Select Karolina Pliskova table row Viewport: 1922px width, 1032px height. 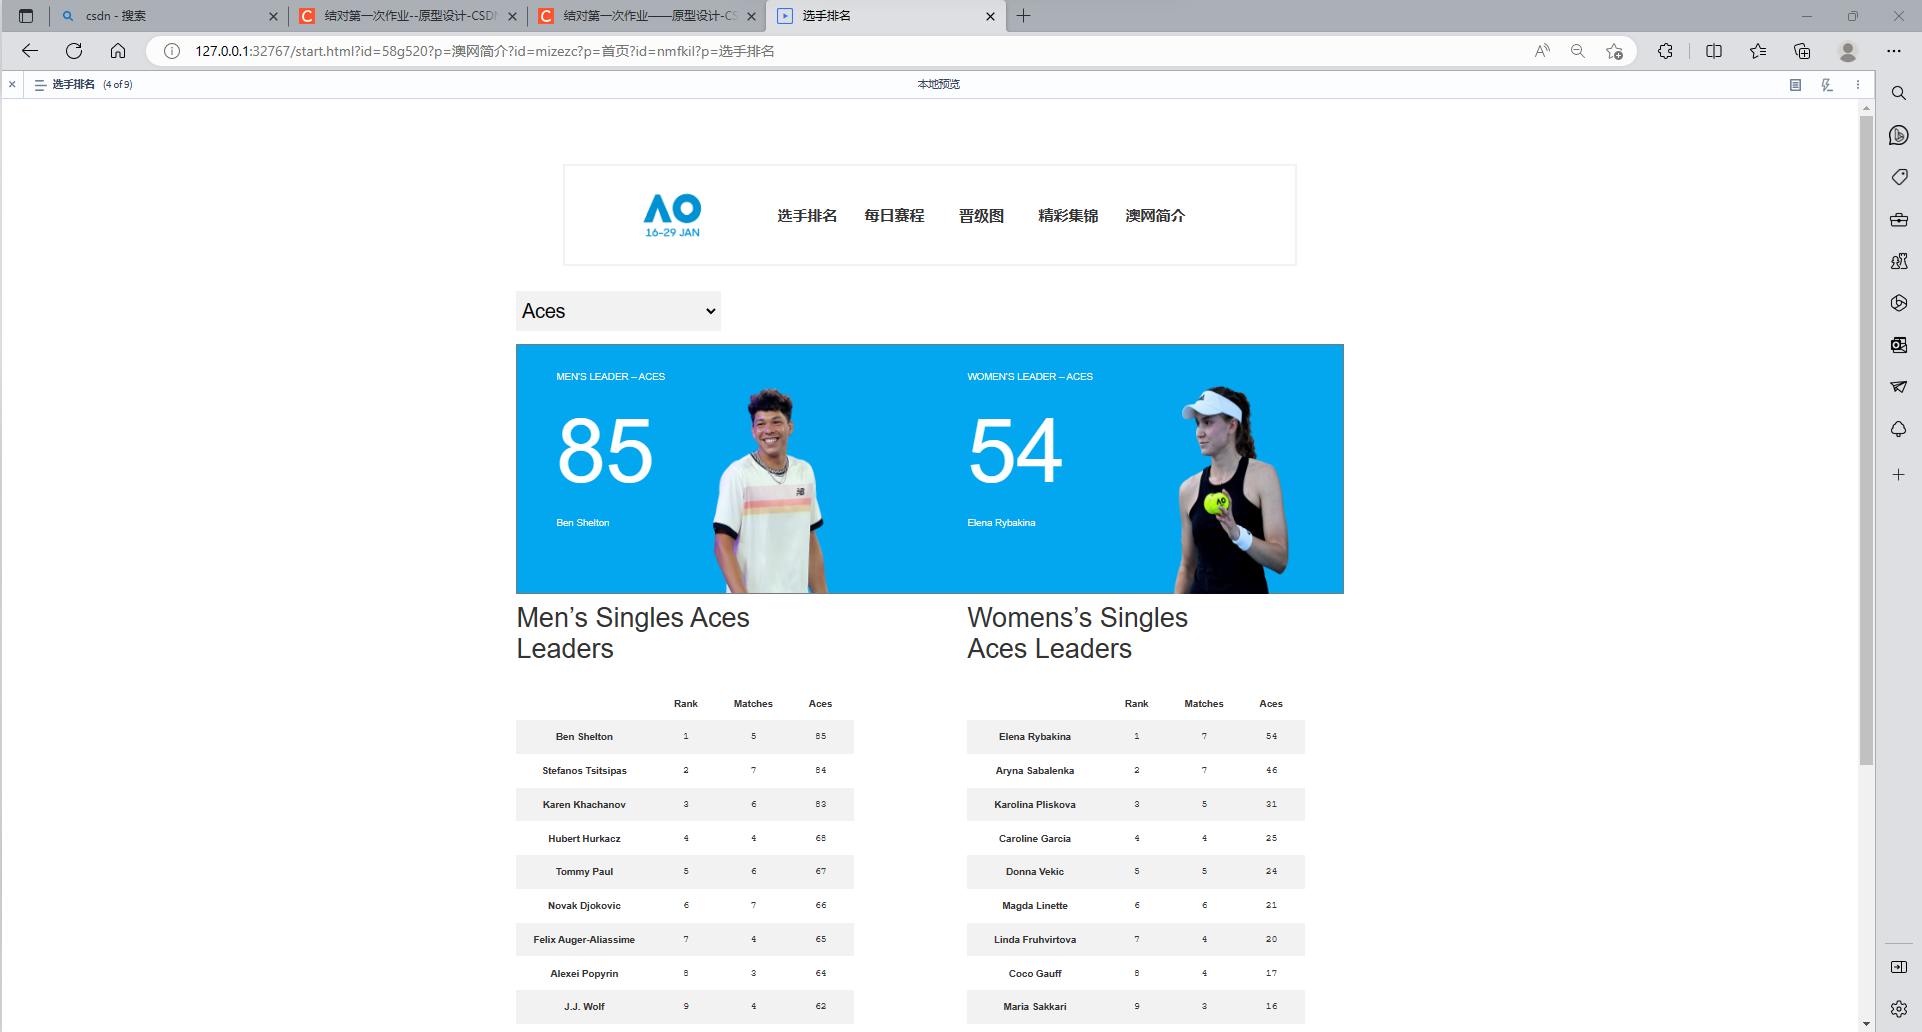[1136, 805]
